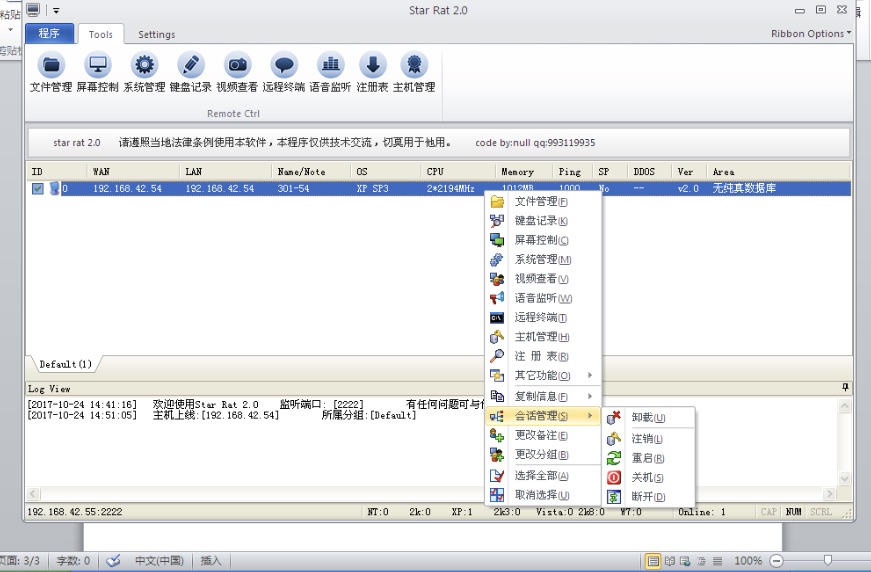Image resolution: width=871 pixels, height=572 pixels.
Task: Click WAN address 192.168.42.54 cell
Action: click(x=127, y=189)
